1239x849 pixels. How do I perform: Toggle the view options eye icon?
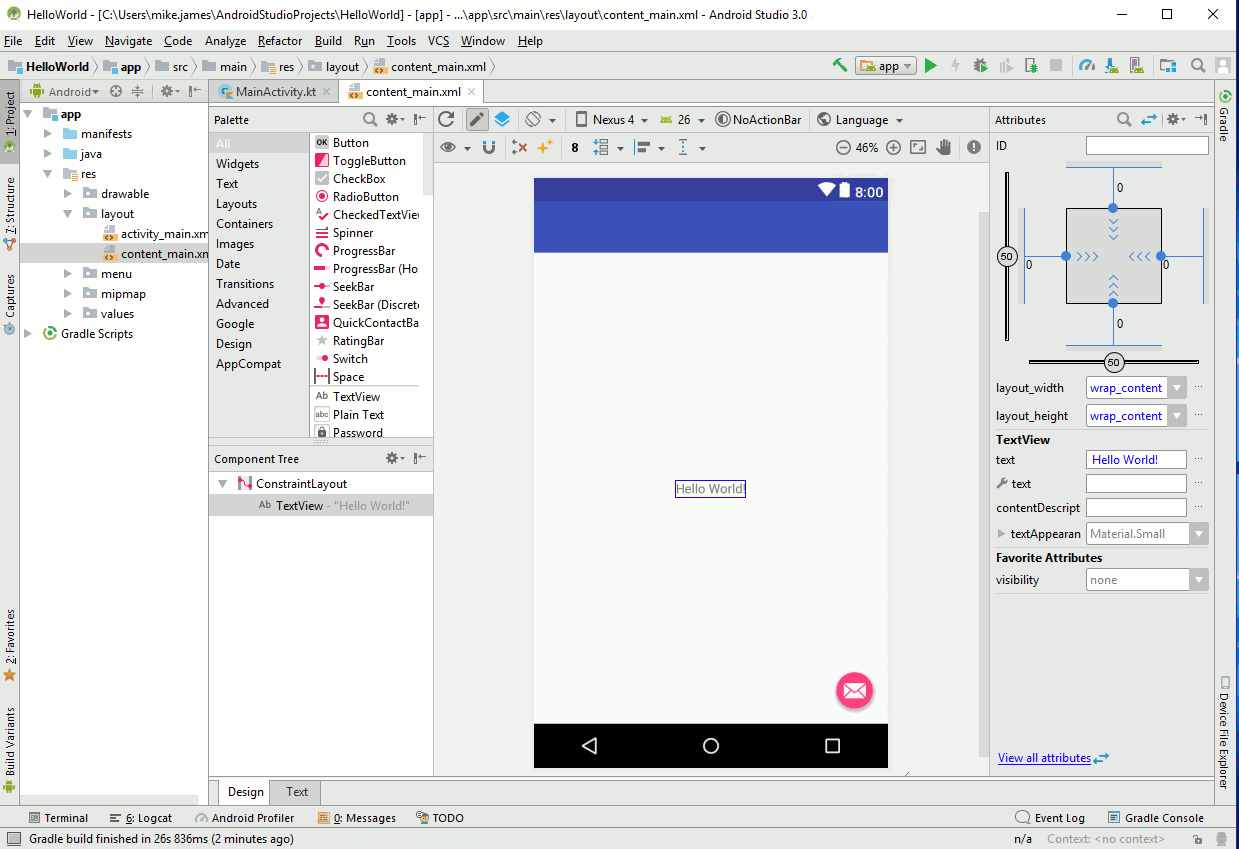click(x=448, y=147)
